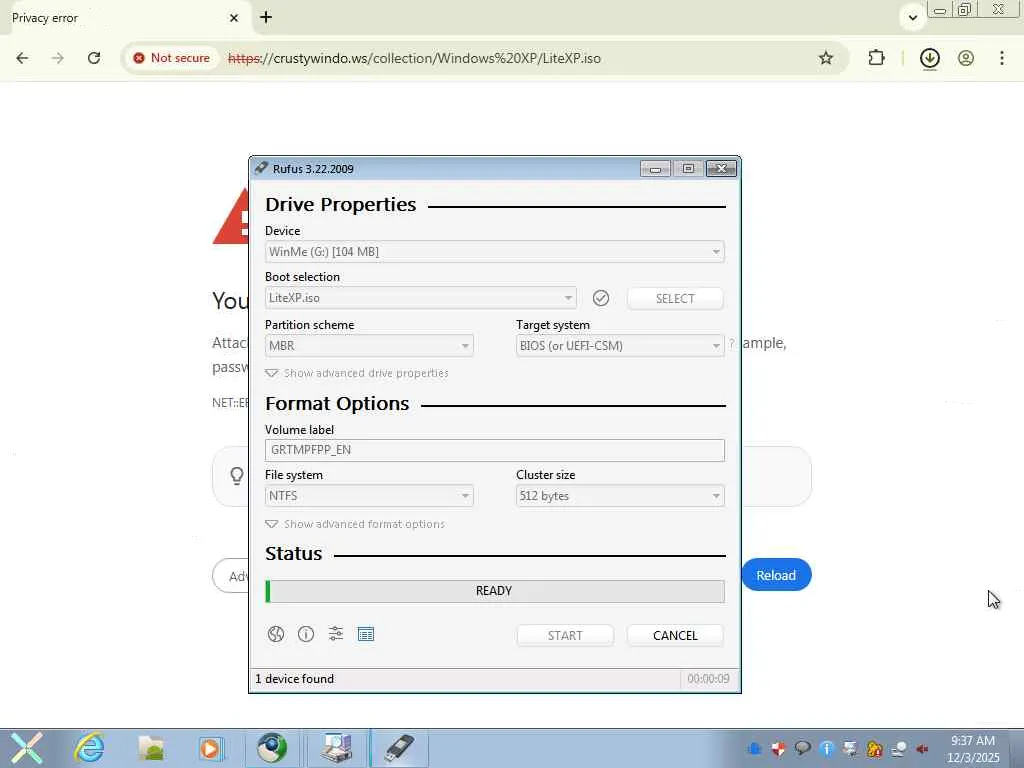Image resolution: width=1024 pixels, height=768 pixels.
Task: Close the Privacy error tab
Action: pyautogui.click(x=234, y=18)
